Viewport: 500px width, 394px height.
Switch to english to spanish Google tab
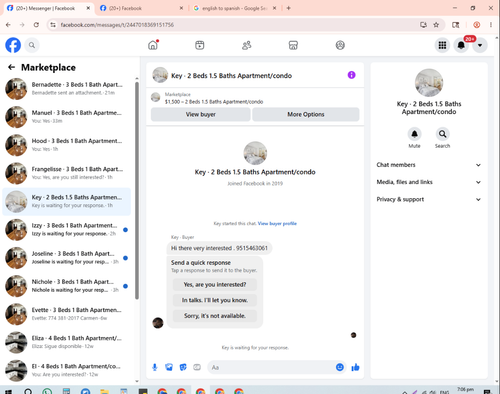(x=235, y=8)
